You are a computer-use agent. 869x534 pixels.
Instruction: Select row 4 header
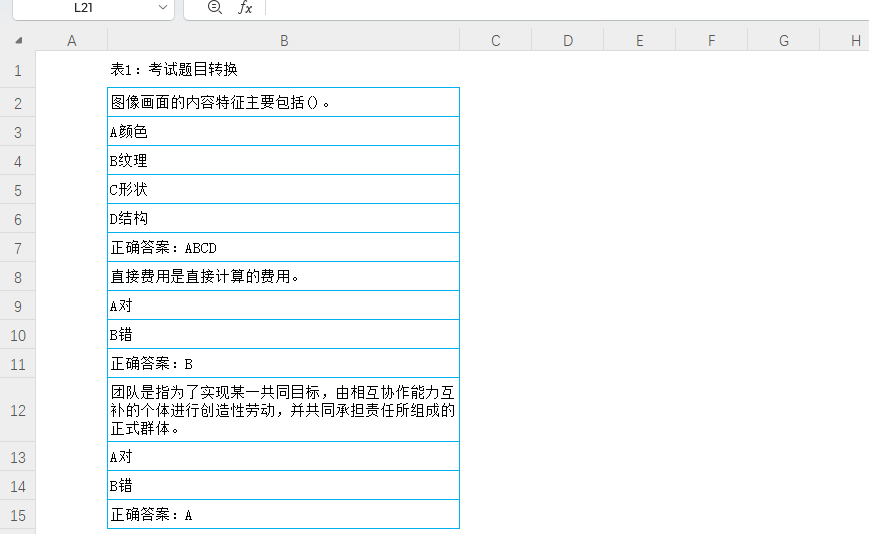click(x=18, y=161)
